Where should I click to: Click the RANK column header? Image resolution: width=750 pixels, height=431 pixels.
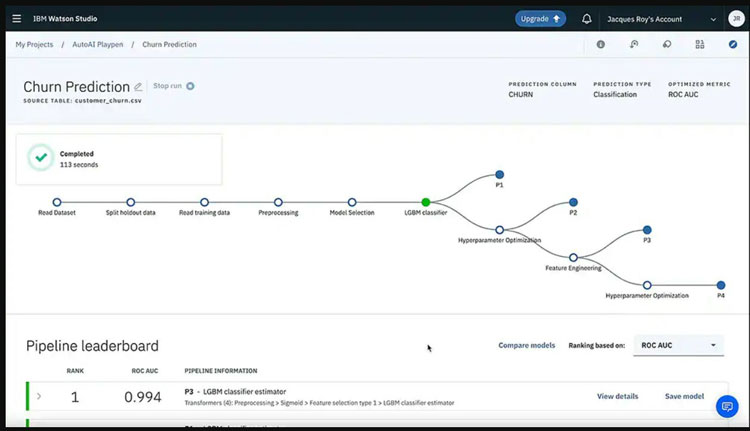[x=75, y=371]
